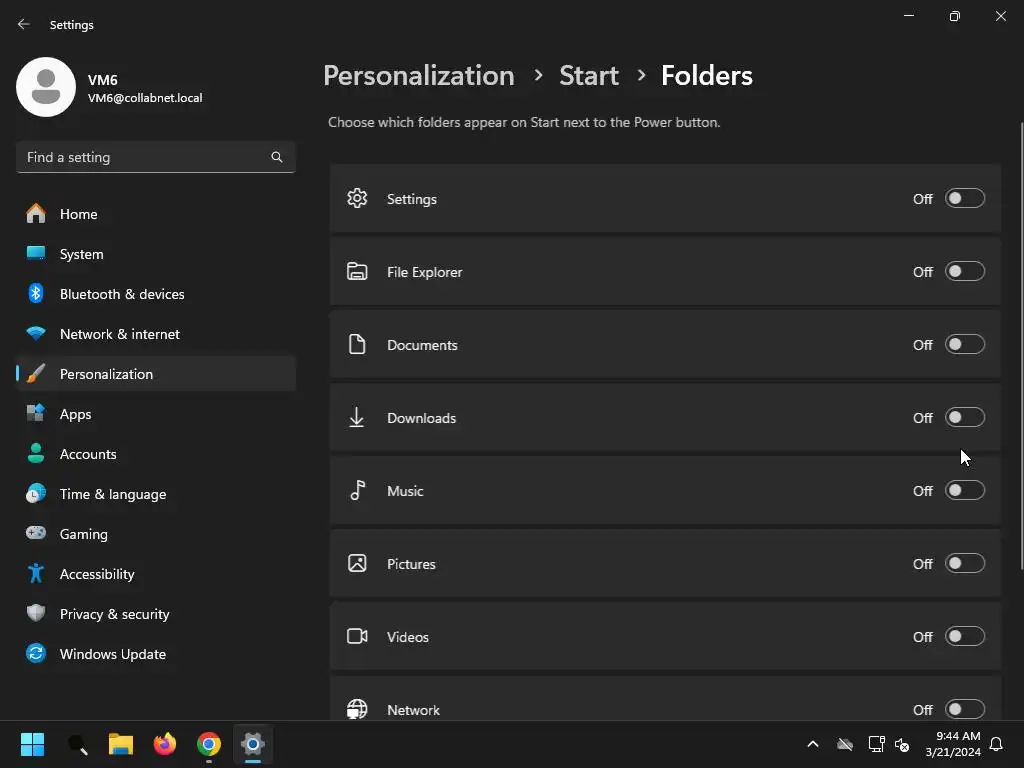The width and height of the screenshot is (1024, 768).
Task: Open the Bluetooth & devices section
Action: click(x=122, y=294)
